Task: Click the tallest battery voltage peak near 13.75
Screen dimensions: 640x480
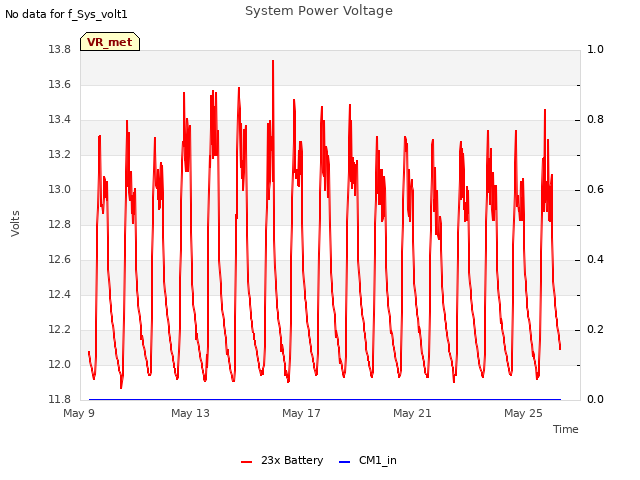Action: tap(273, 61)
